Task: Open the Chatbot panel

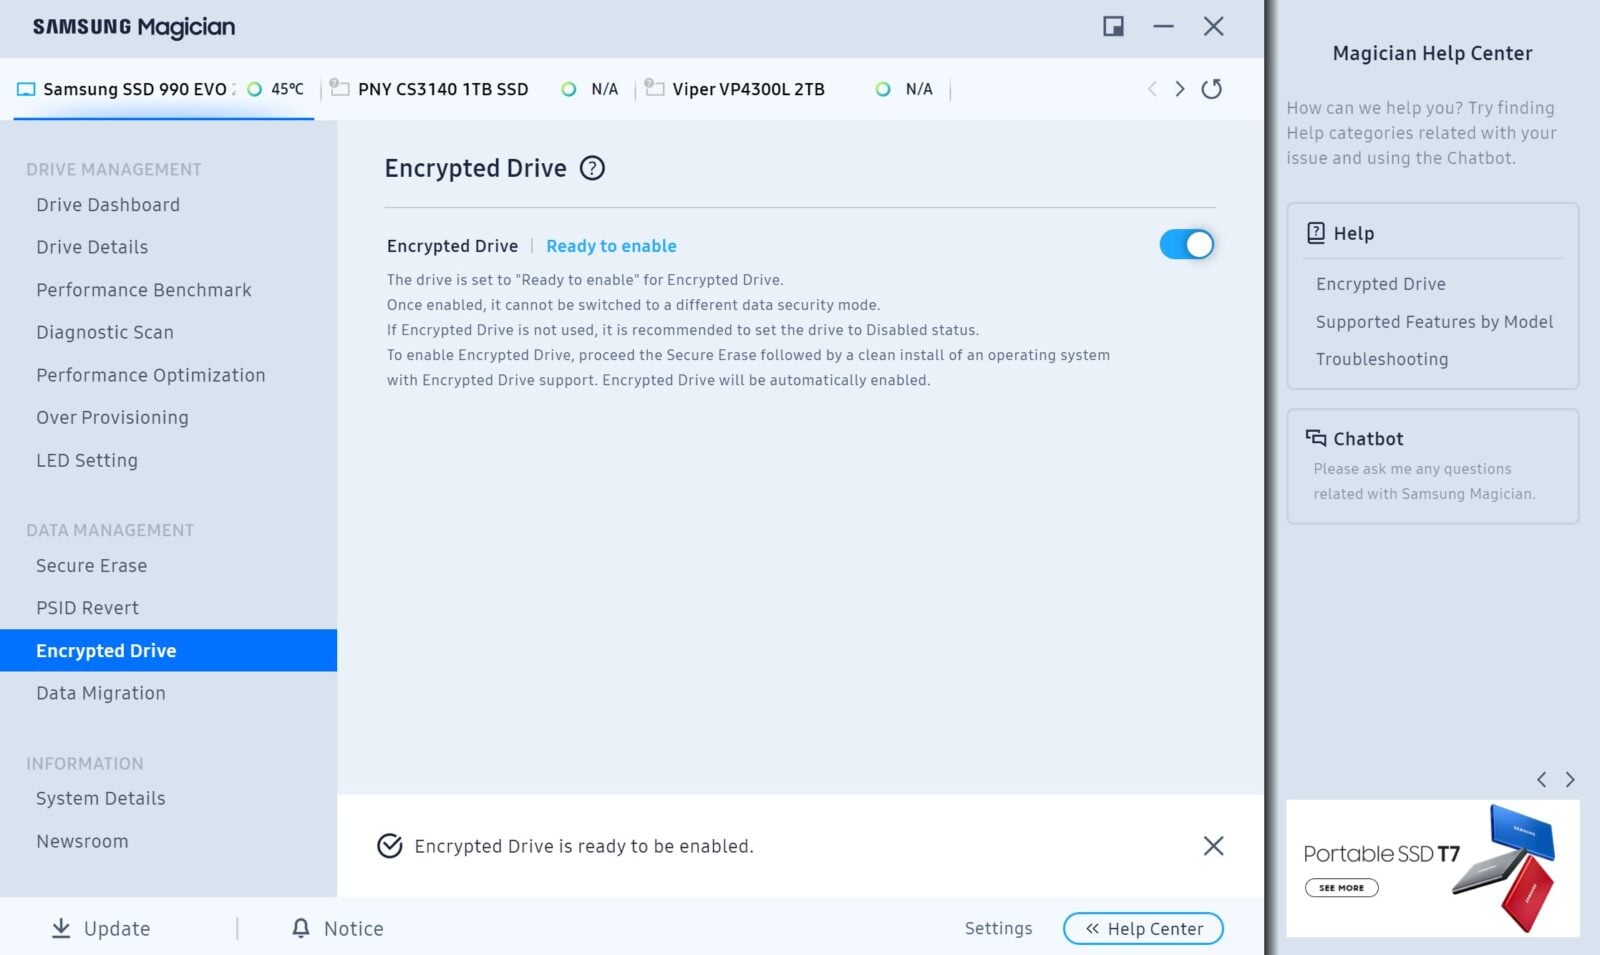Action: point(1433,466)
